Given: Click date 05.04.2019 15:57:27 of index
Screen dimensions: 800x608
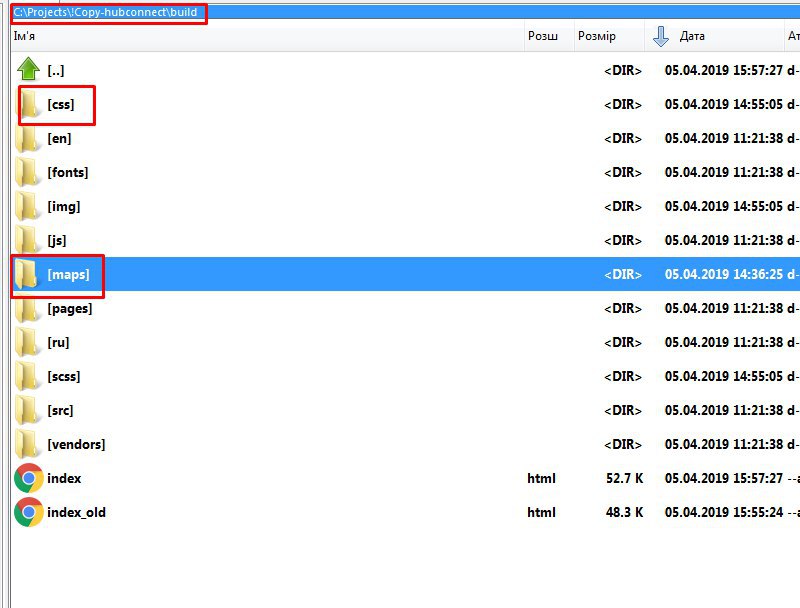Looking at the screenshot, I should tap(723, 478).
